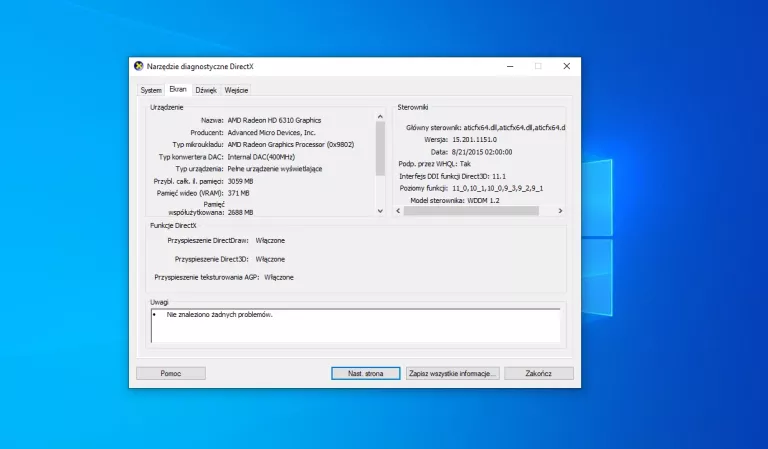This screenshot has height=449, width=768.
Task: Click the scroll right arrow in Sterowniki panel
Action: [x=560, y=211]
